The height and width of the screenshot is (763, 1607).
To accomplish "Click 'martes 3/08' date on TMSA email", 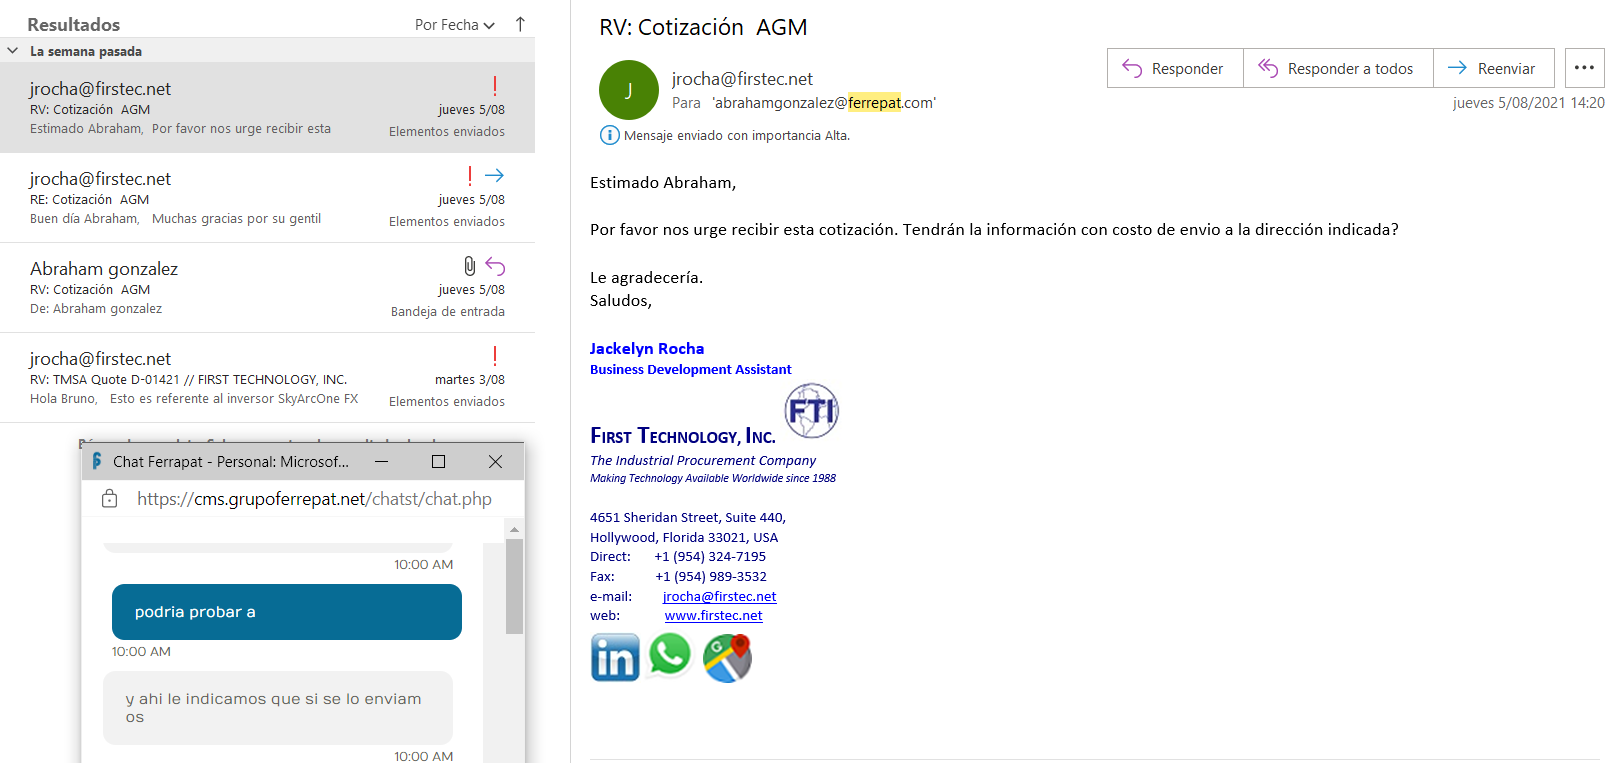I will point(469,379).
